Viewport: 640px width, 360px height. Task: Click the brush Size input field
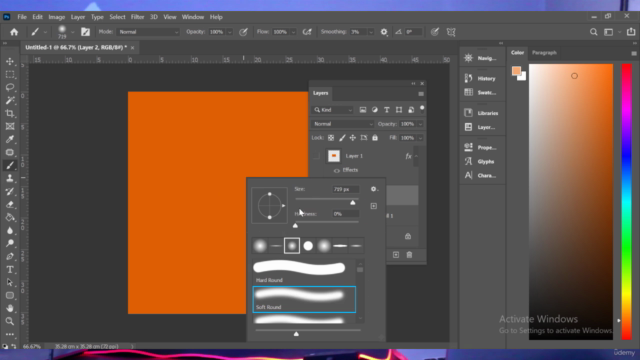point(345,189)
